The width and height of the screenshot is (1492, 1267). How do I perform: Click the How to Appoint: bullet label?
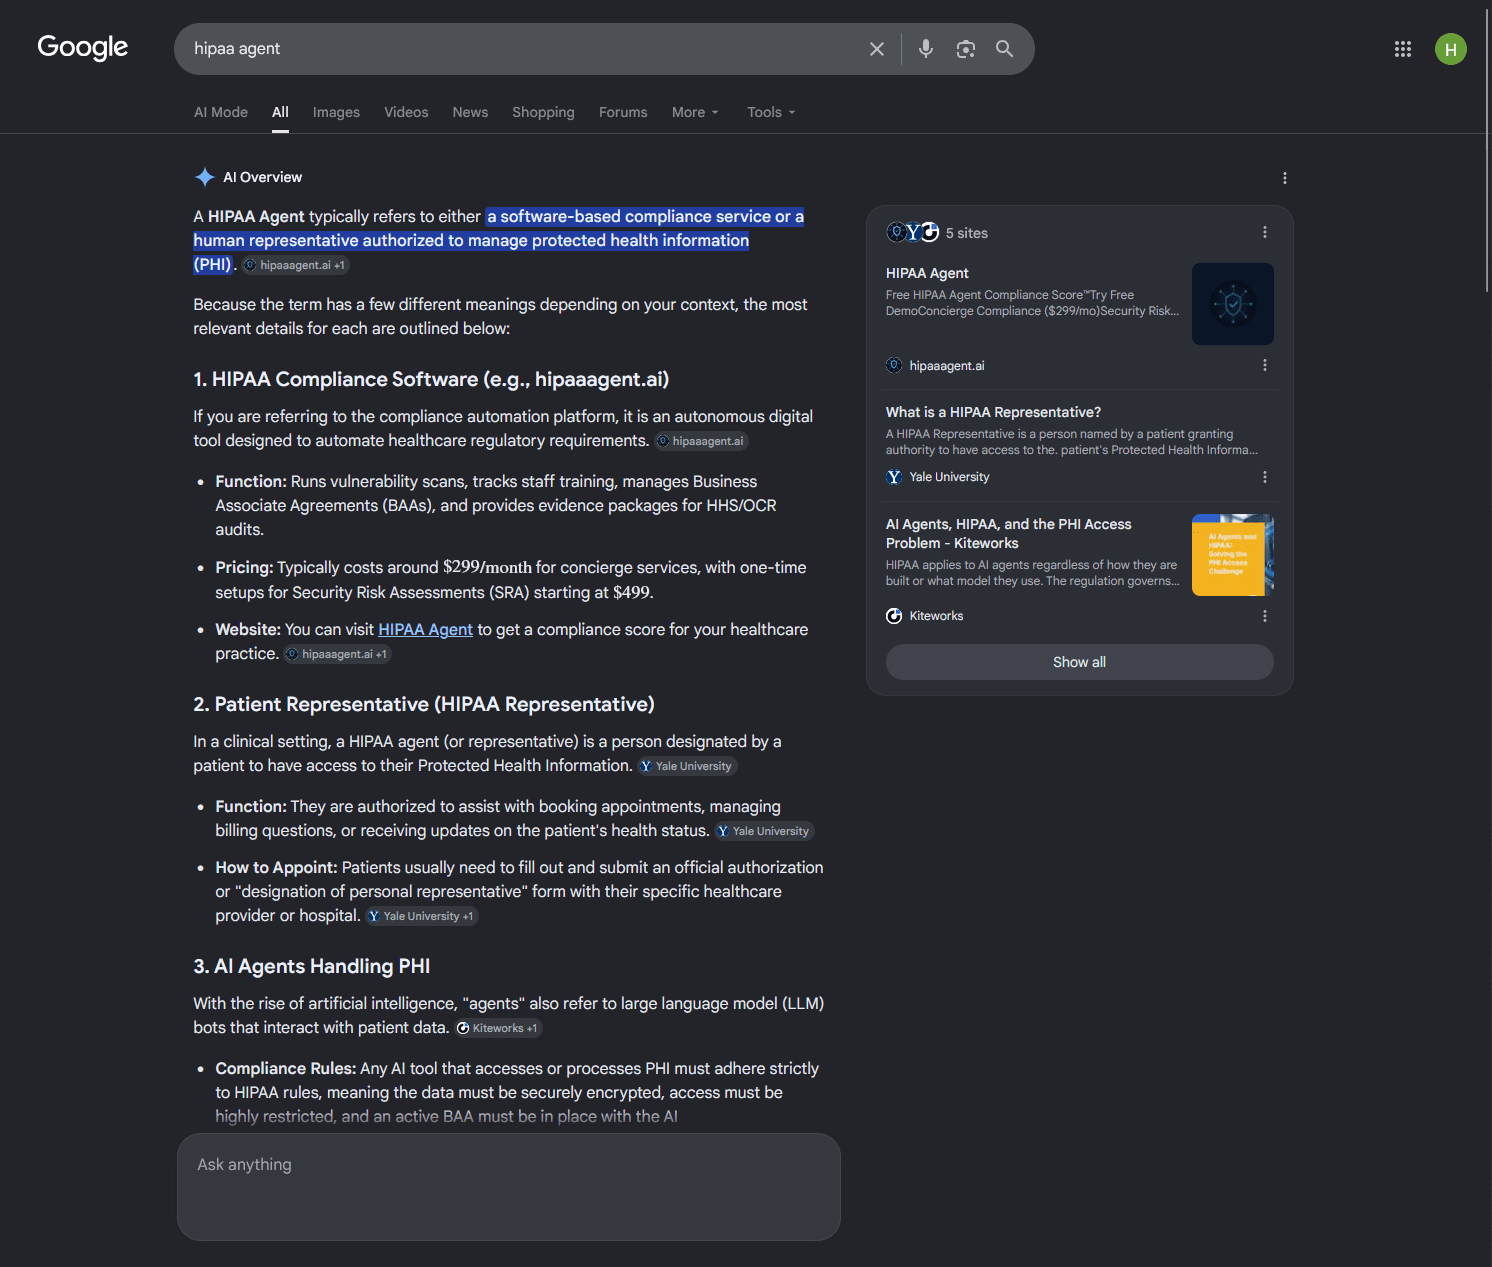276,867
